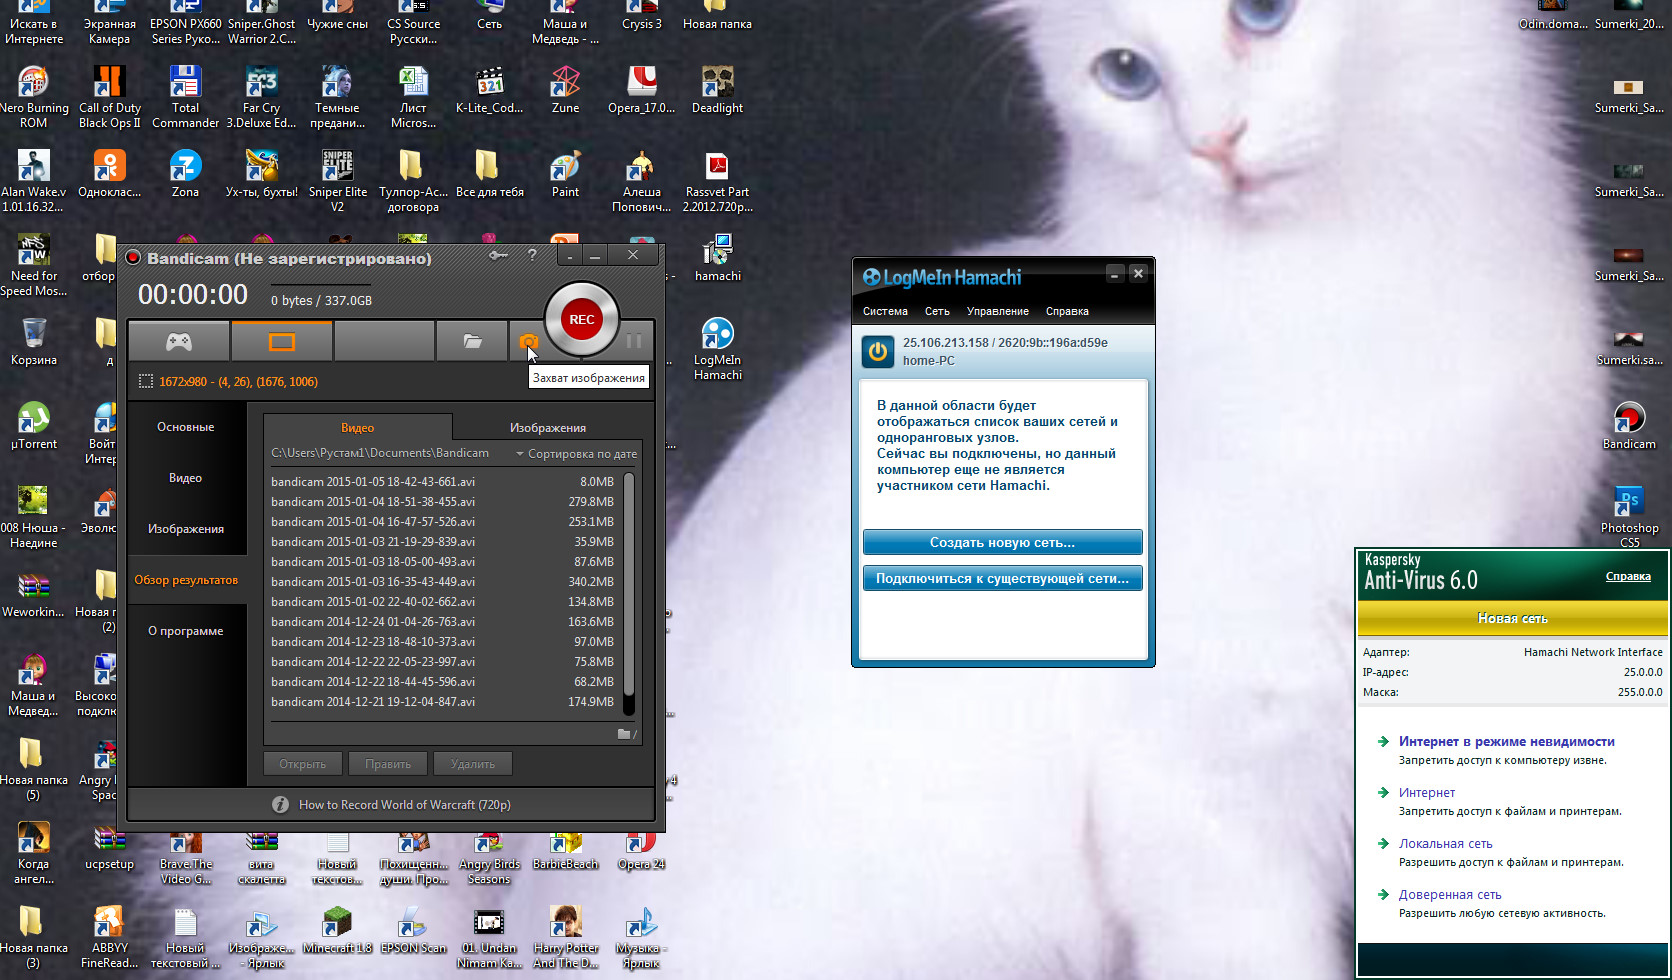
Task: Start recording with the REC button
Action: point(581,320)
